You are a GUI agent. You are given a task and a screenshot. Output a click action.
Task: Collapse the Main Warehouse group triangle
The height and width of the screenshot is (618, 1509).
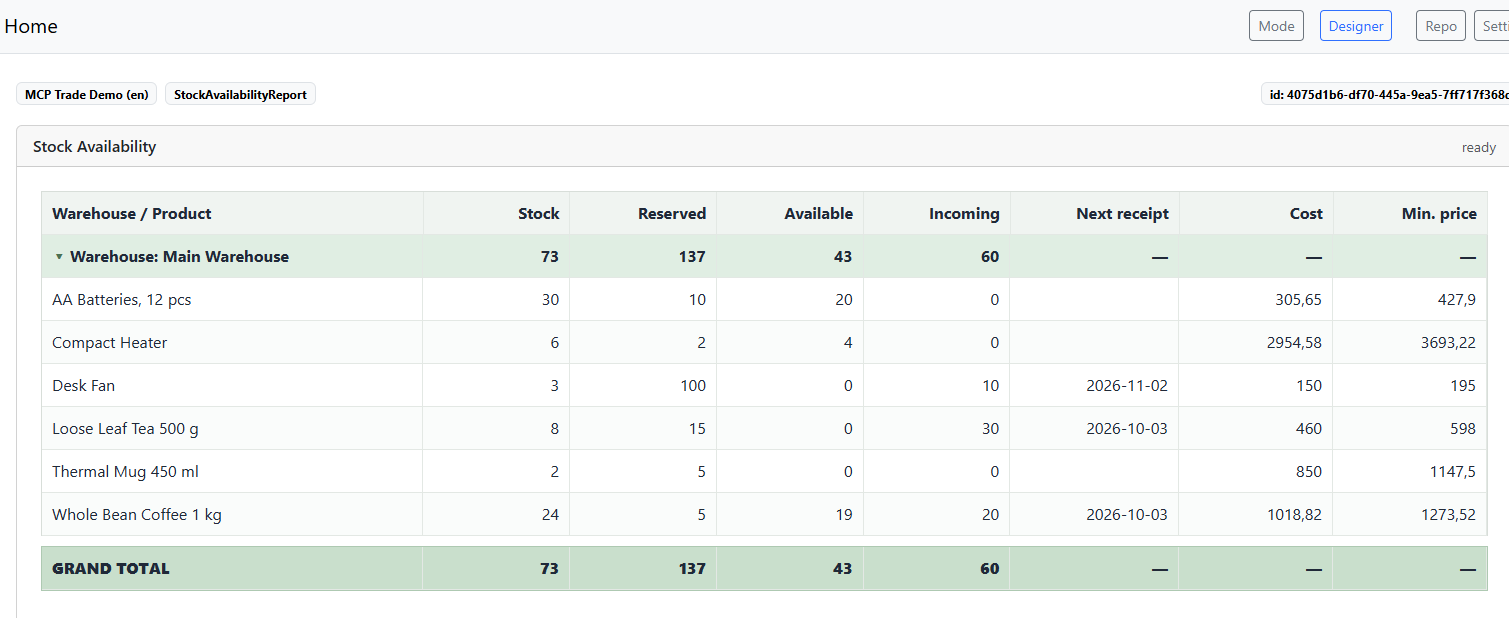coord(59,257)
